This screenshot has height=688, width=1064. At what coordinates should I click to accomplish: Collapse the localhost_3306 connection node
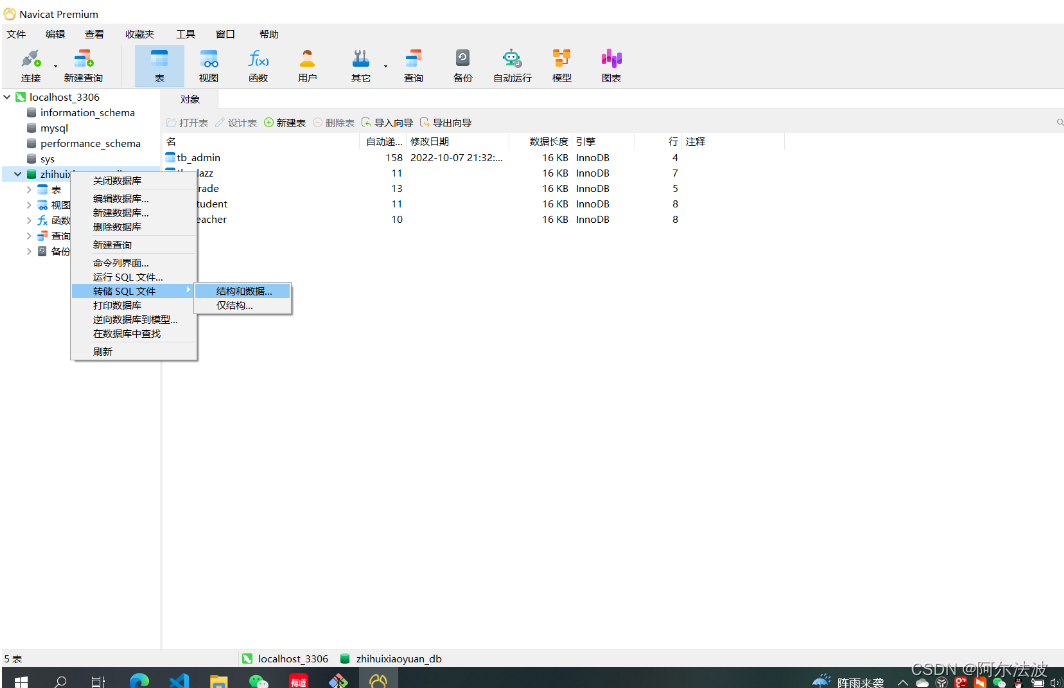tap(7, 97)
